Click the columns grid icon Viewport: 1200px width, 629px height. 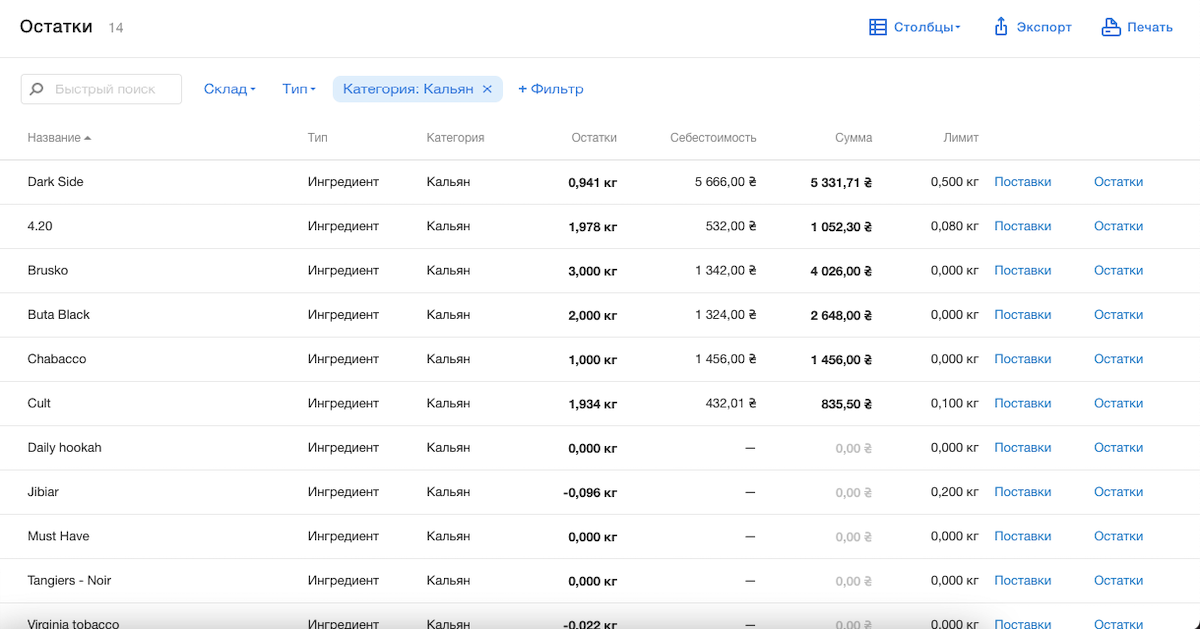coord(878,27)
